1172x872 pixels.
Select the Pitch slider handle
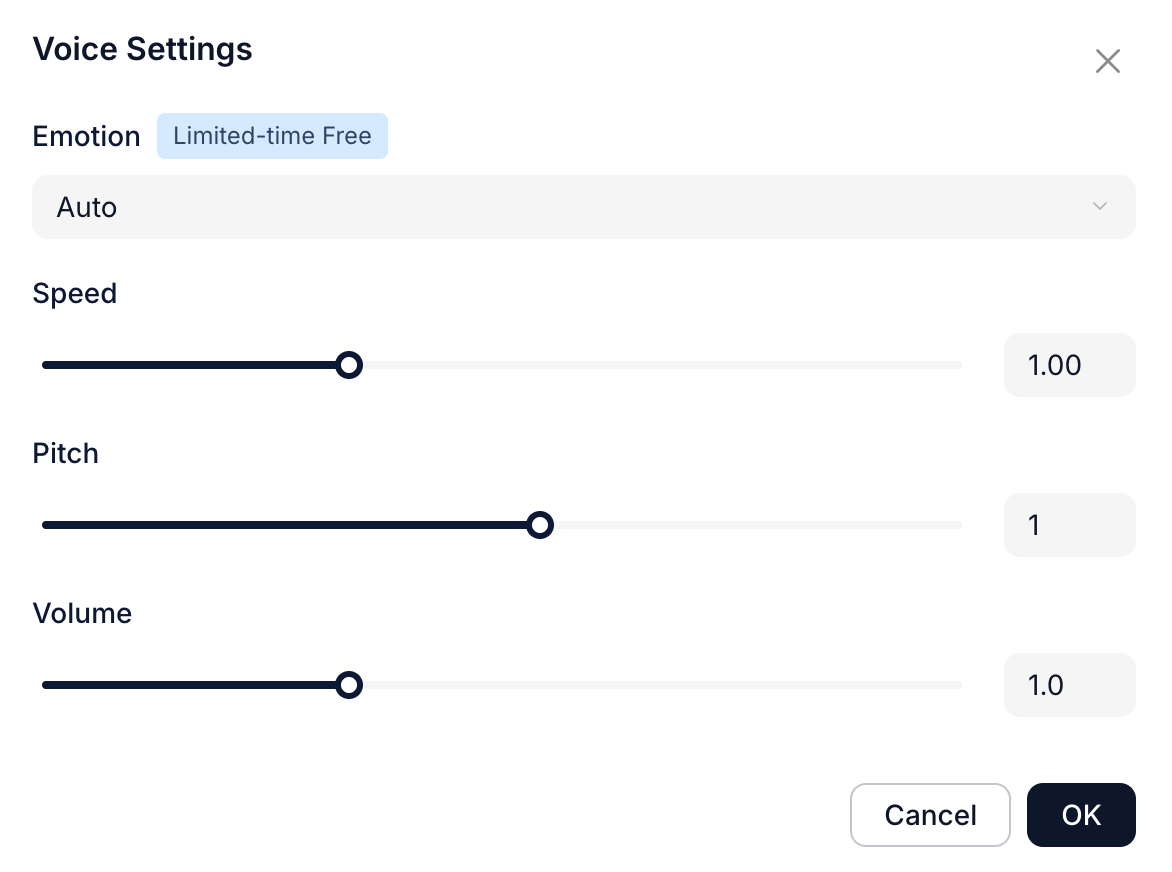[540, 525]
